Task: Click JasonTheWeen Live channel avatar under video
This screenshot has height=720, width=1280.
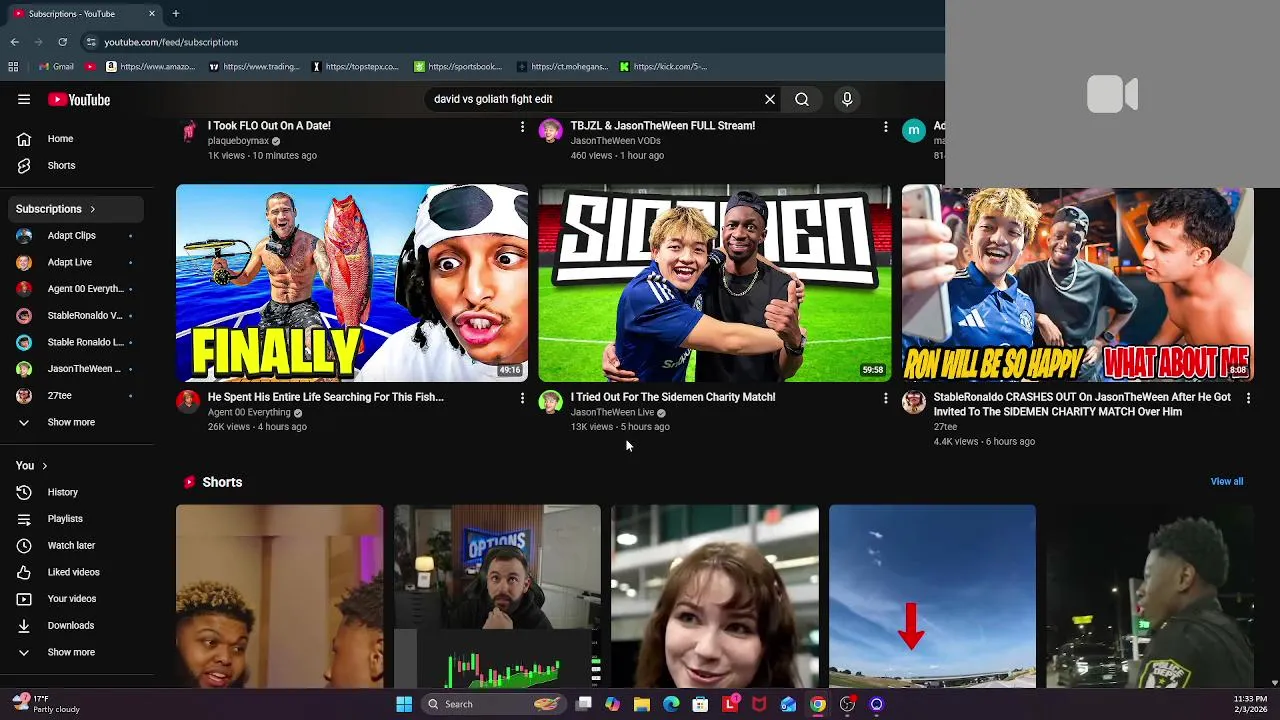Action: [551, 402]
